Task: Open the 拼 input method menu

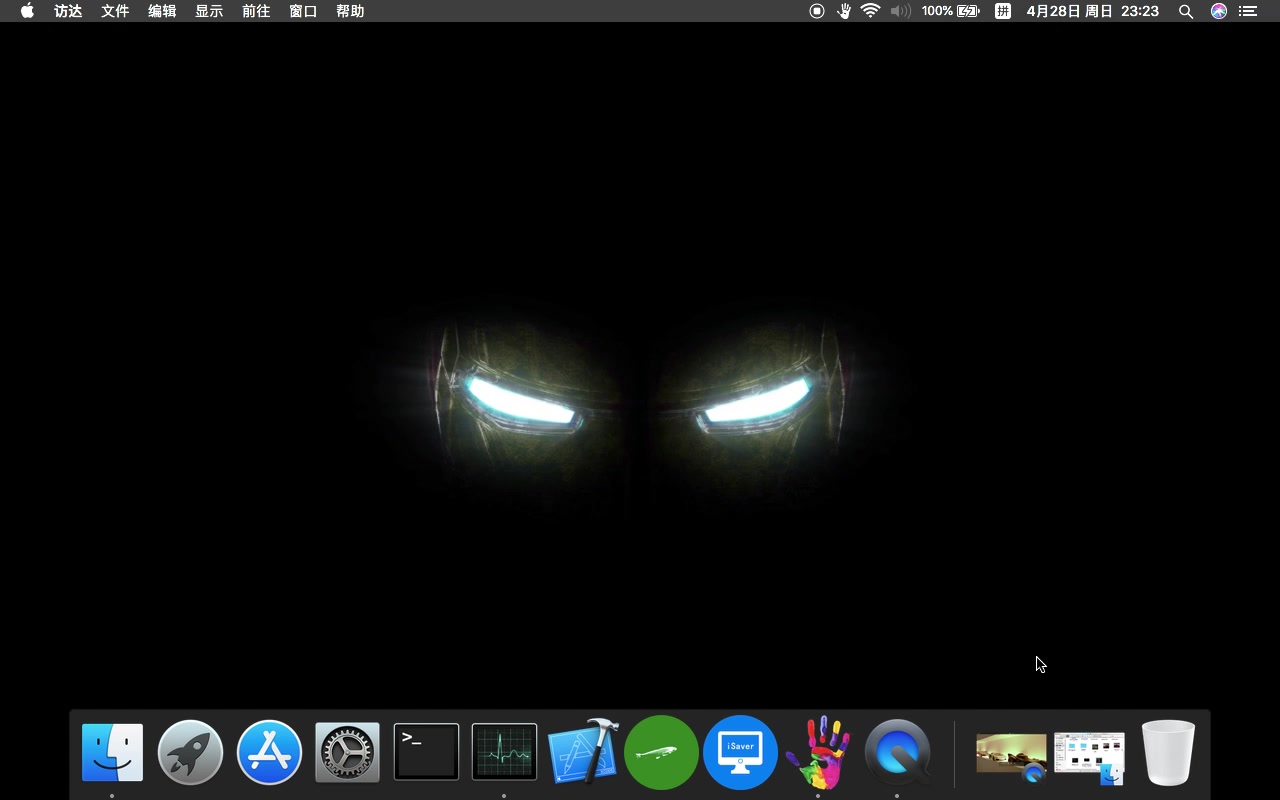Action: click(1003, 11)
